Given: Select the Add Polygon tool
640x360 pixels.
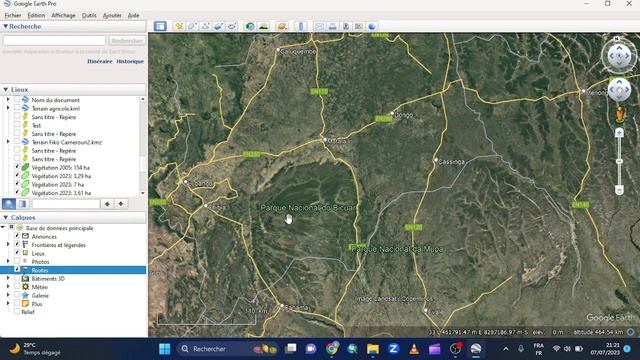Looking at the screenshot, I should [192, 26].
